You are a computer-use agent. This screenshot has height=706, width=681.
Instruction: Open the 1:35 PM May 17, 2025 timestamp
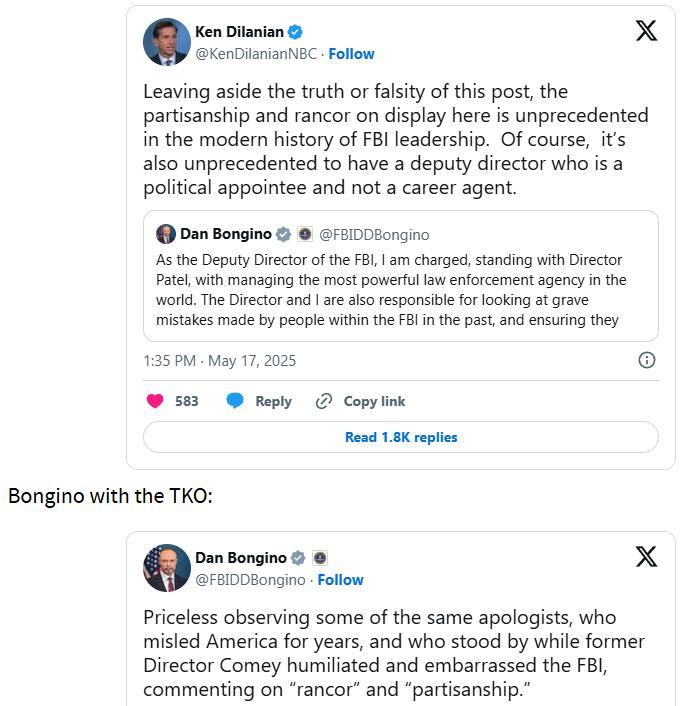click(x=219, y=361)
